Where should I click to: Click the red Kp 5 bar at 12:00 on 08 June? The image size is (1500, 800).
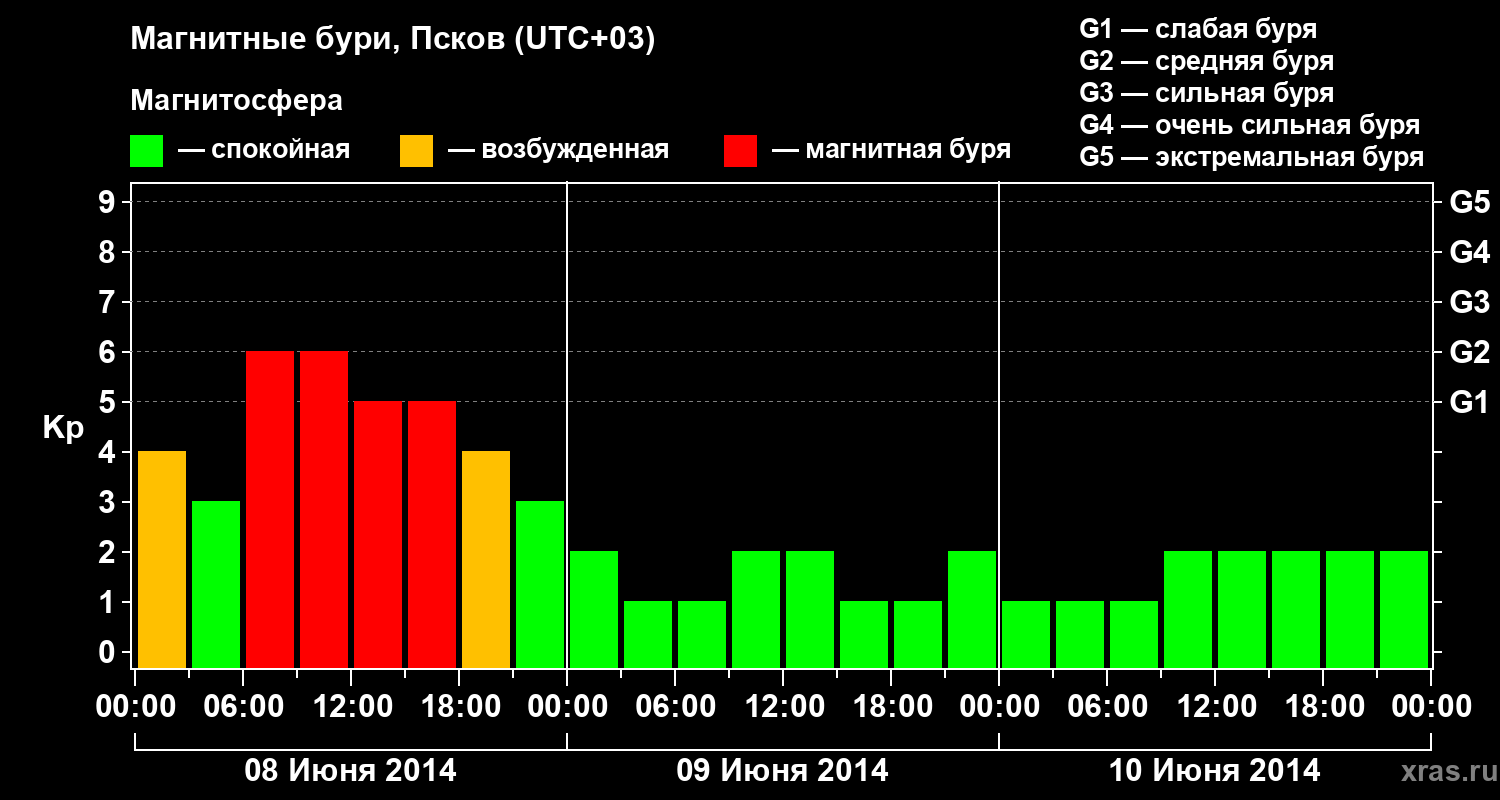[378, 534]
